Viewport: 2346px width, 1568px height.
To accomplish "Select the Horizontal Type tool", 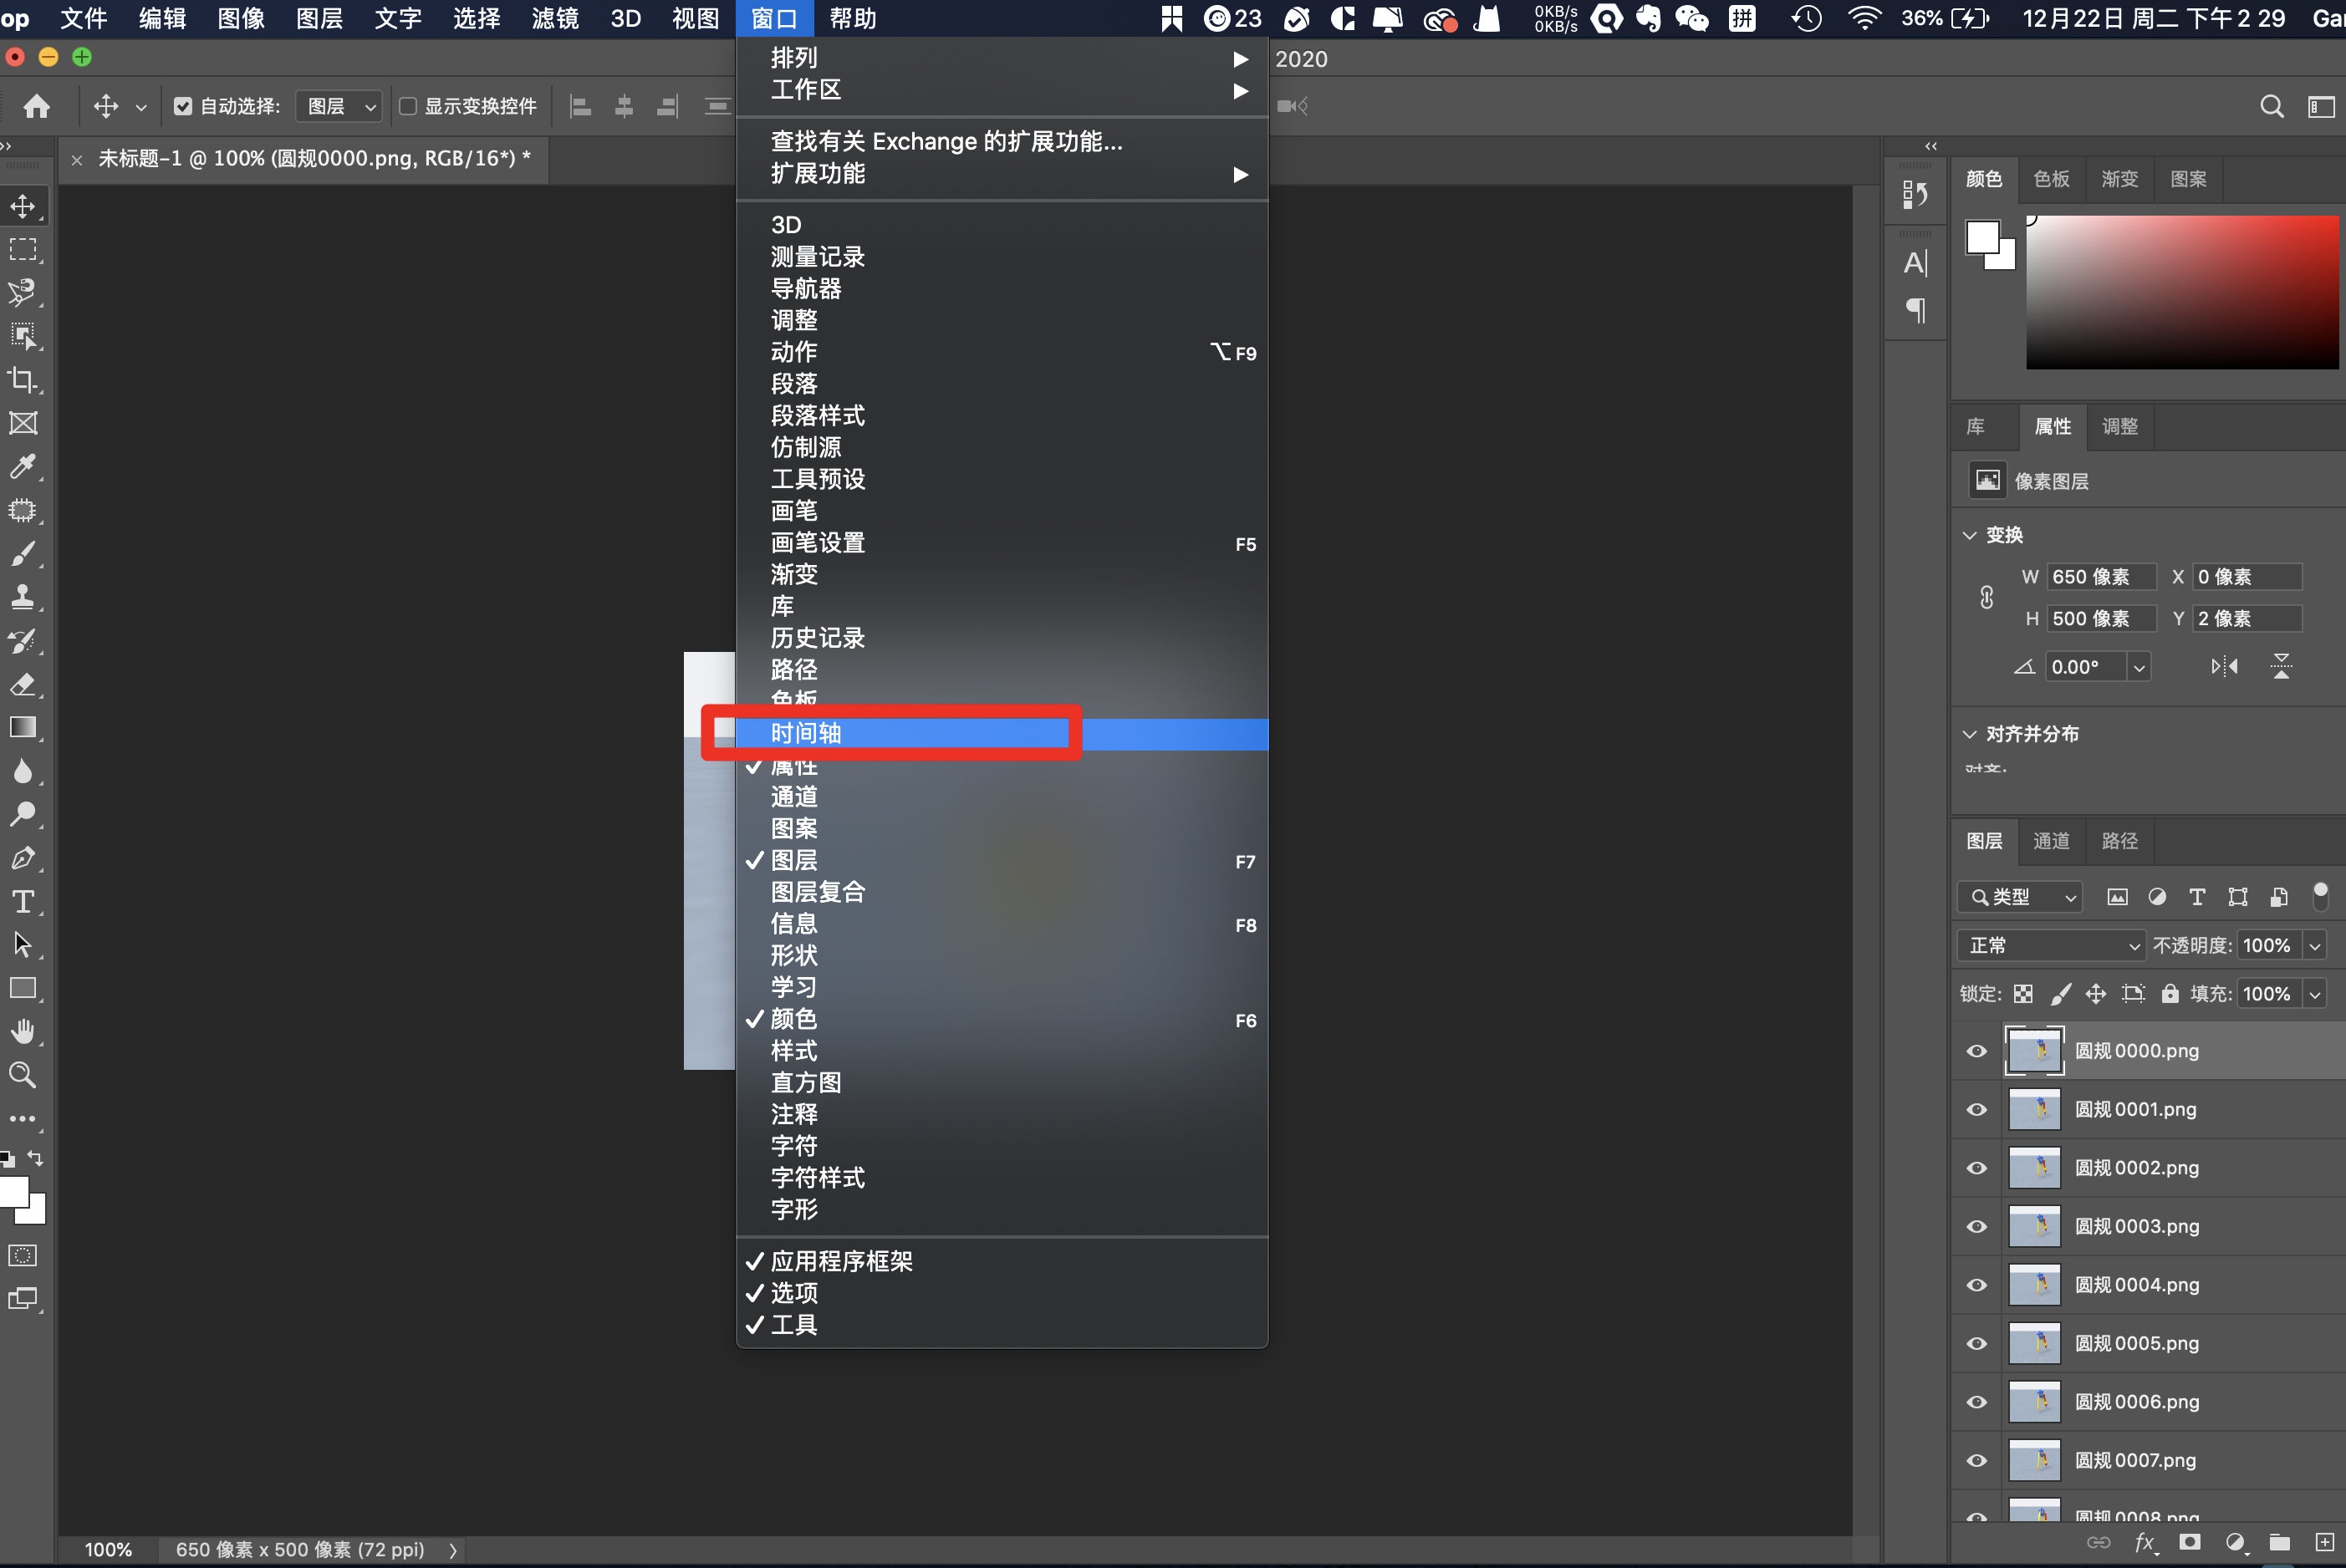I will 22,901.
